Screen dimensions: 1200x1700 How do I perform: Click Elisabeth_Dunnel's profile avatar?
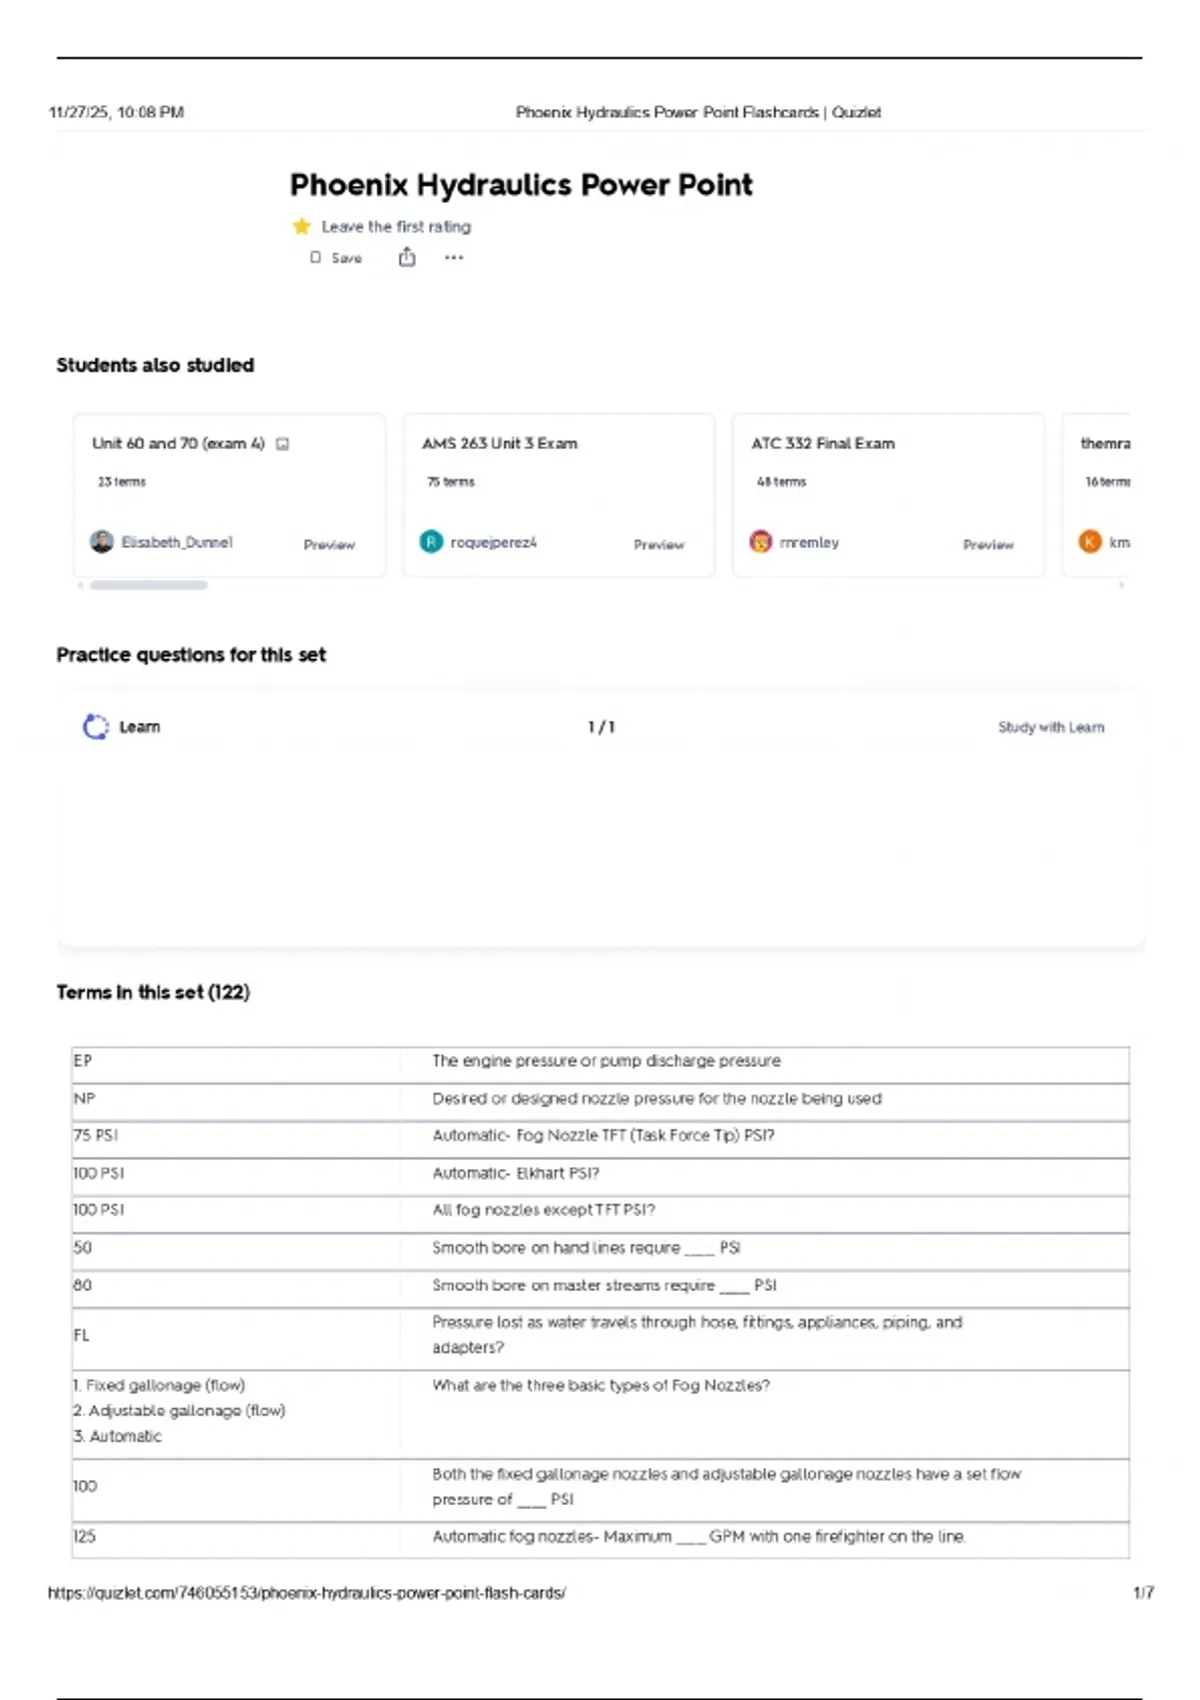pyautogui.click(x=102, y=542)
